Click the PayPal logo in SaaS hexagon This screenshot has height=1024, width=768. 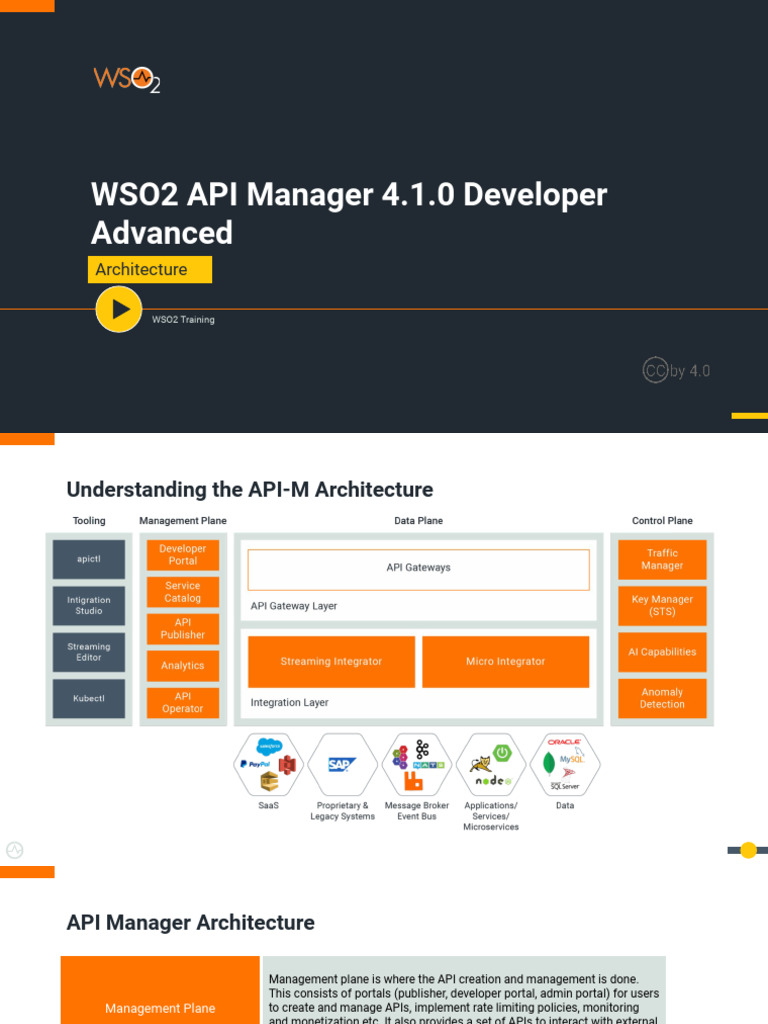pos(255,763)
